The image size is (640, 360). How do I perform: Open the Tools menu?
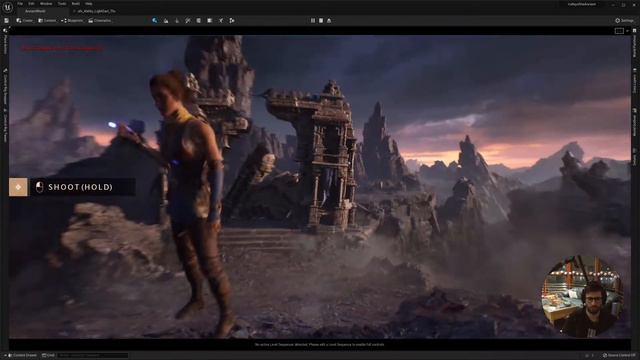pyautogui.click(x=62, y=4)
